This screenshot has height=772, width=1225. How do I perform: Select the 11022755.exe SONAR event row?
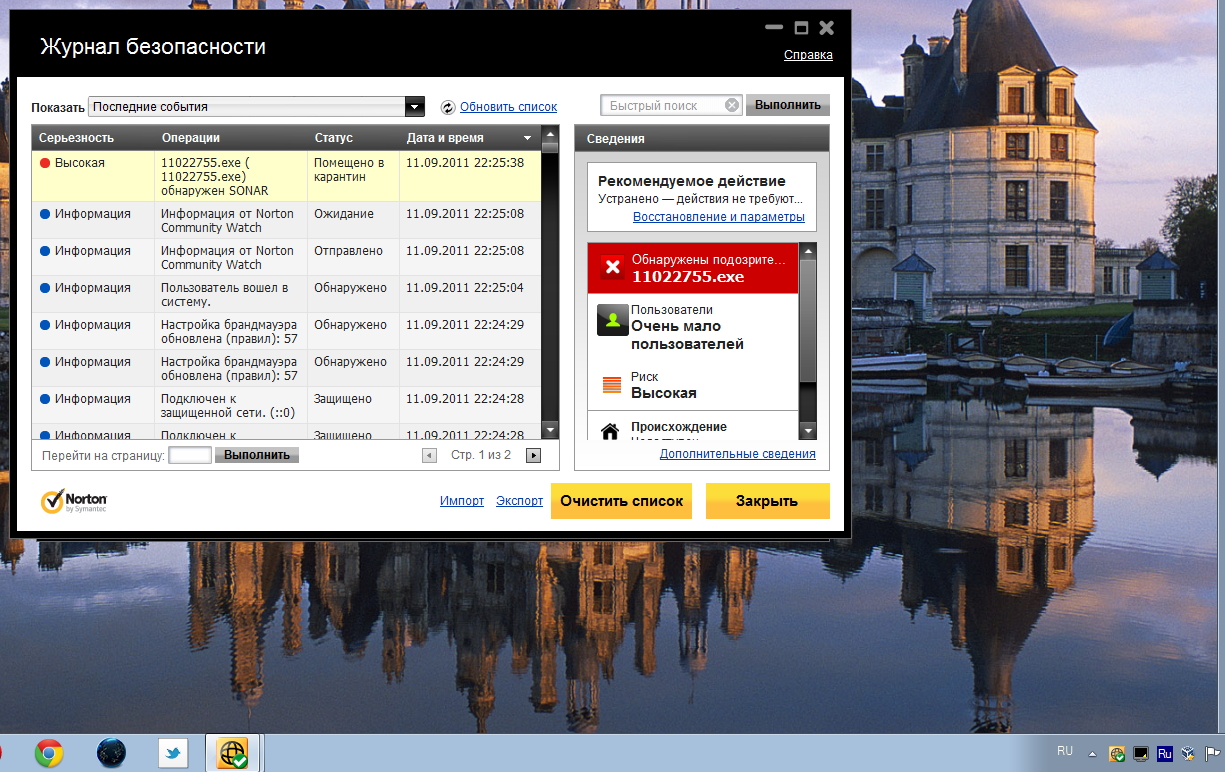(286, 176)
